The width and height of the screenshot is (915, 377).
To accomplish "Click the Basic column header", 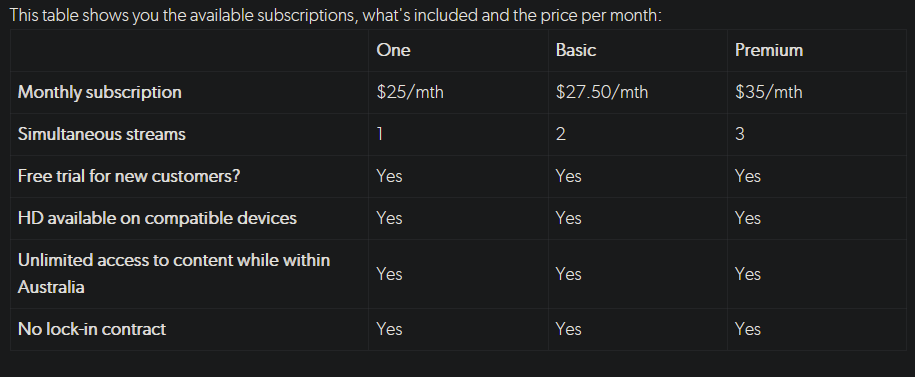I will (576, 50).
